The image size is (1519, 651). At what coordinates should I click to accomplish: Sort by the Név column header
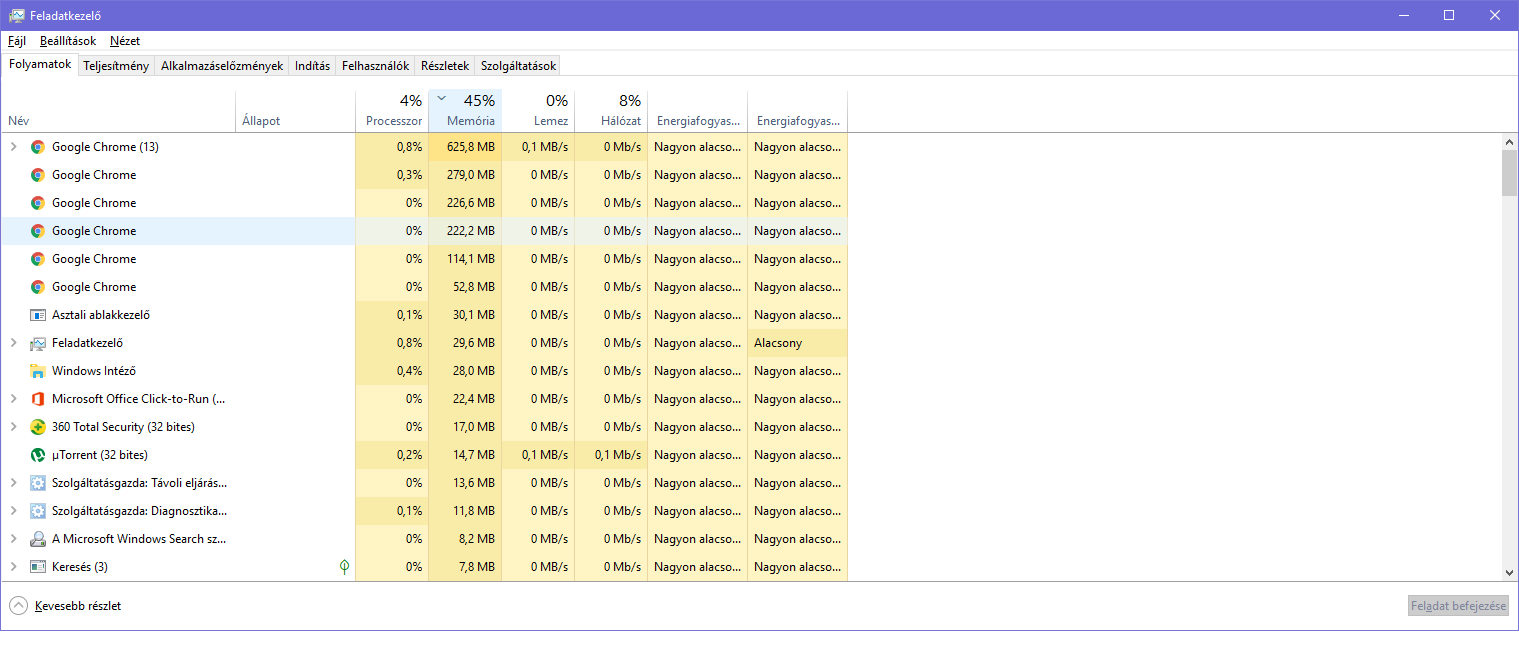[x=119, y=111]
